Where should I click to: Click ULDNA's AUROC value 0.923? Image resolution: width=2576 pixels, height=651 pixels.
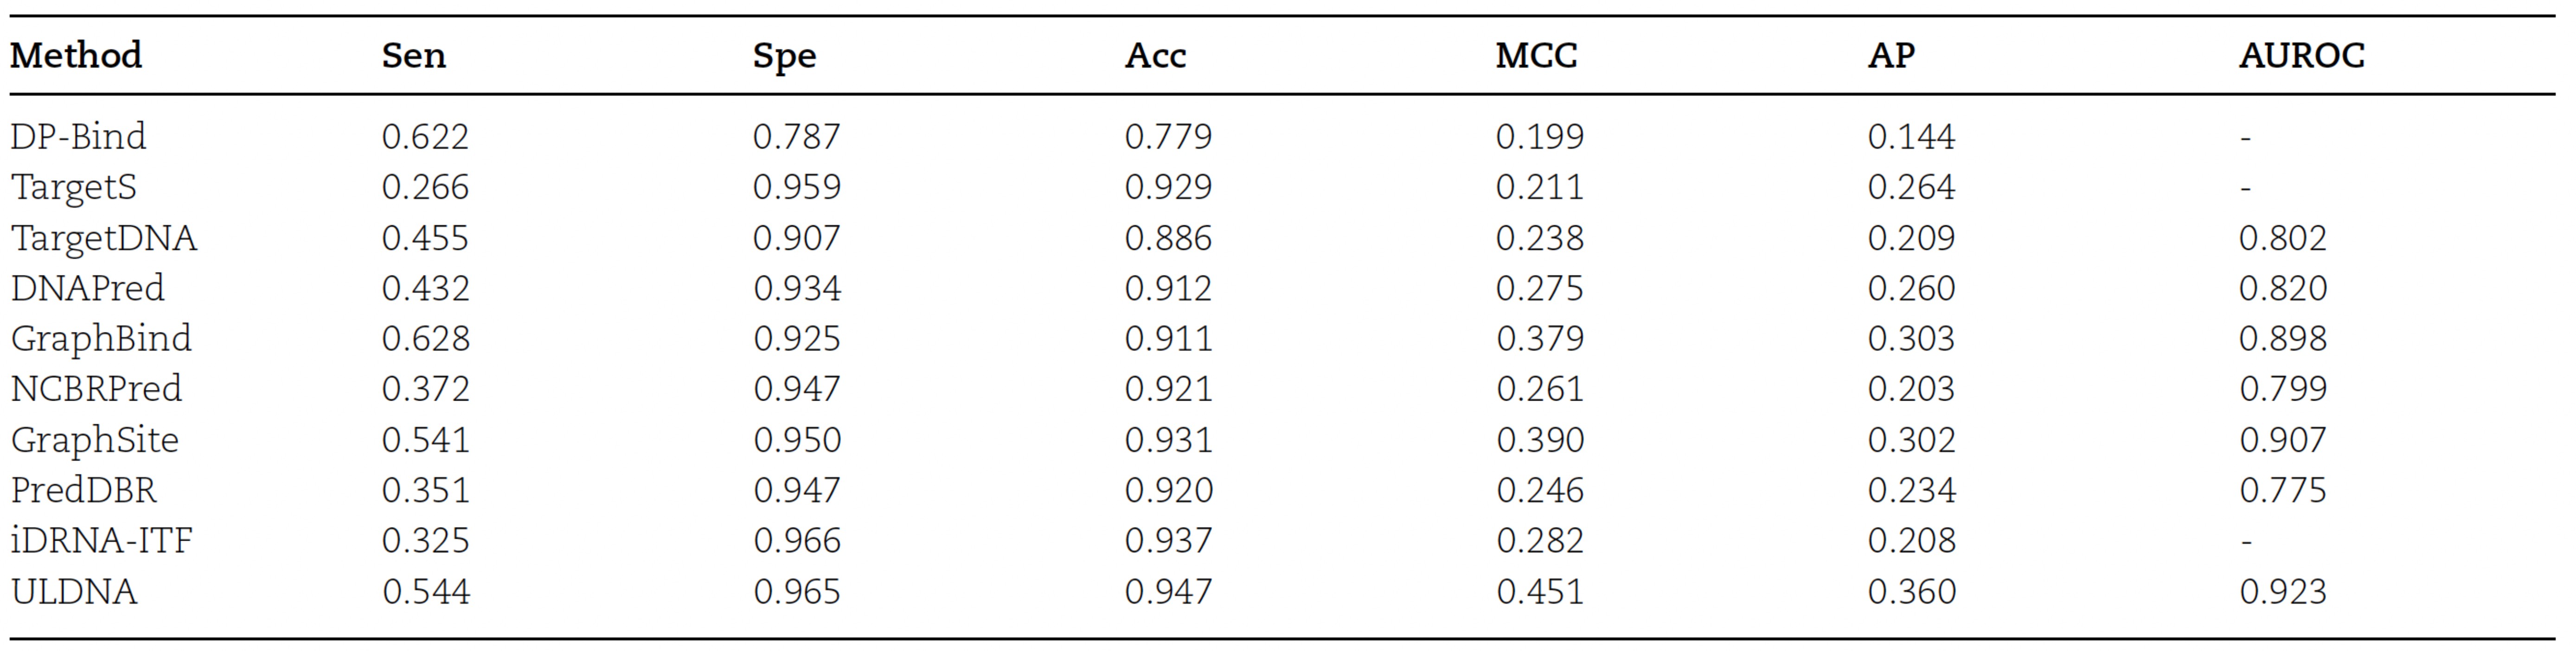coord(2282,591)
